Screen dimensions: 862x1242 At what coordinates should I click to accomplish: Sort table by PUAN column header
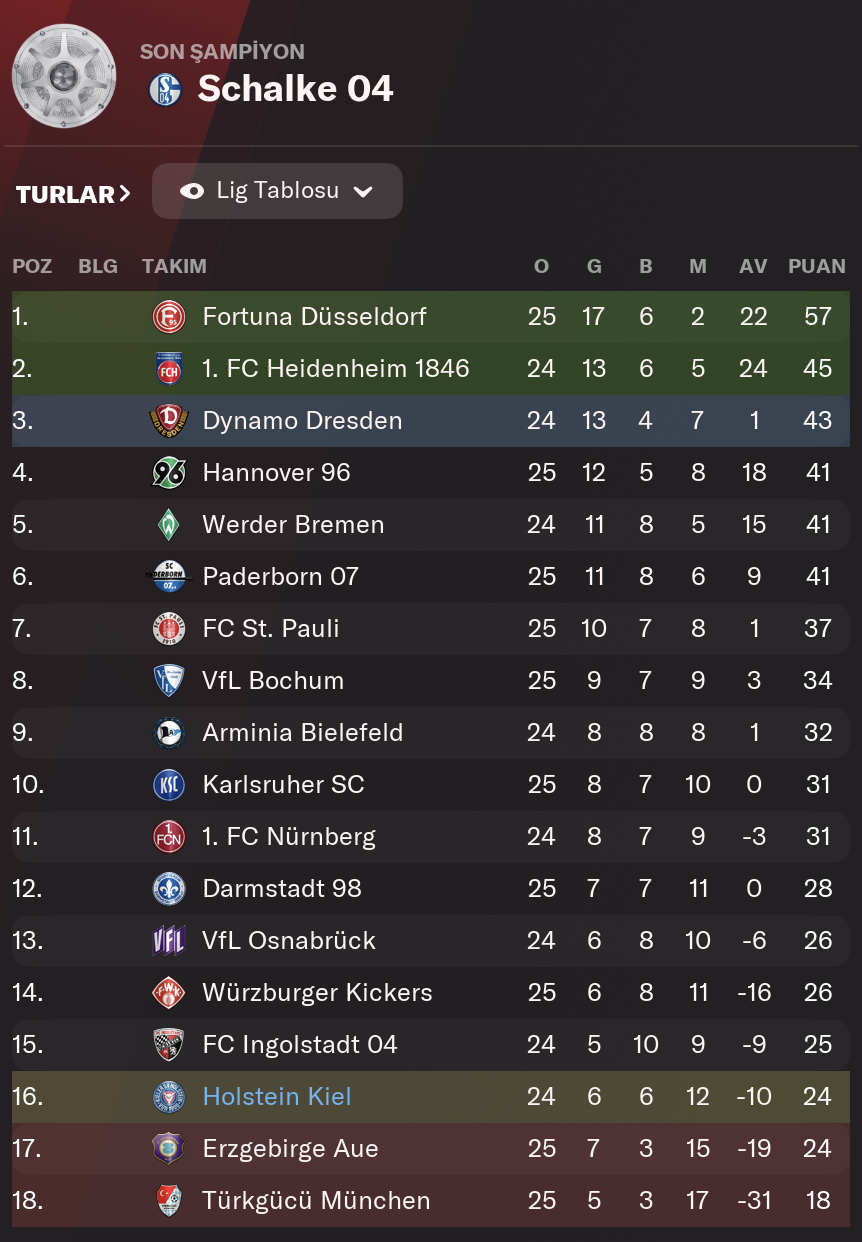pos(817,266)
